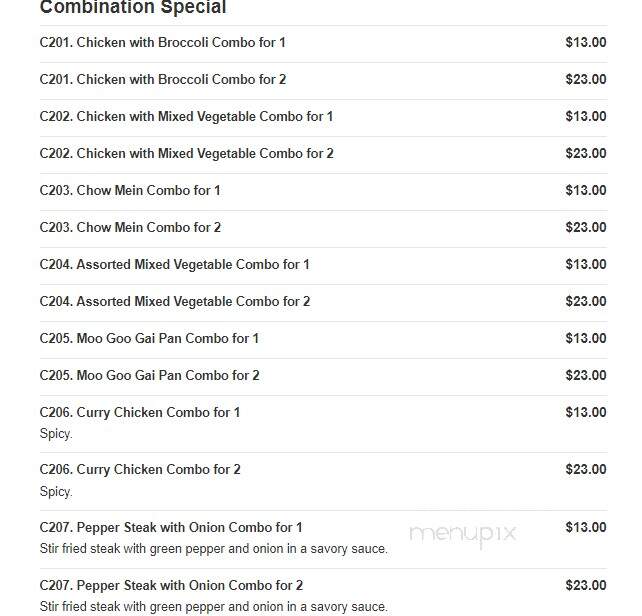The height and width of the screenshot is (616, 642).
Task: Click the Combination Special section heading
Action: (133, 7)
